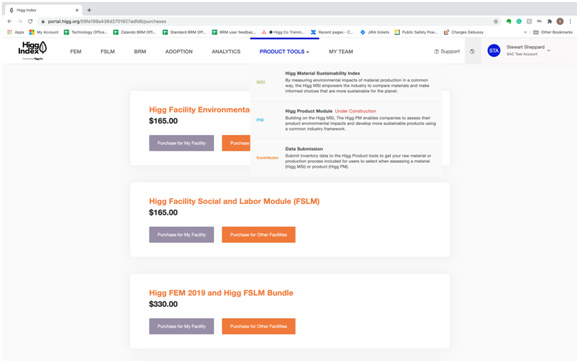Go back with the browser back arrow
This screenshot has width=579, height=363.
[x=10, y=21]
